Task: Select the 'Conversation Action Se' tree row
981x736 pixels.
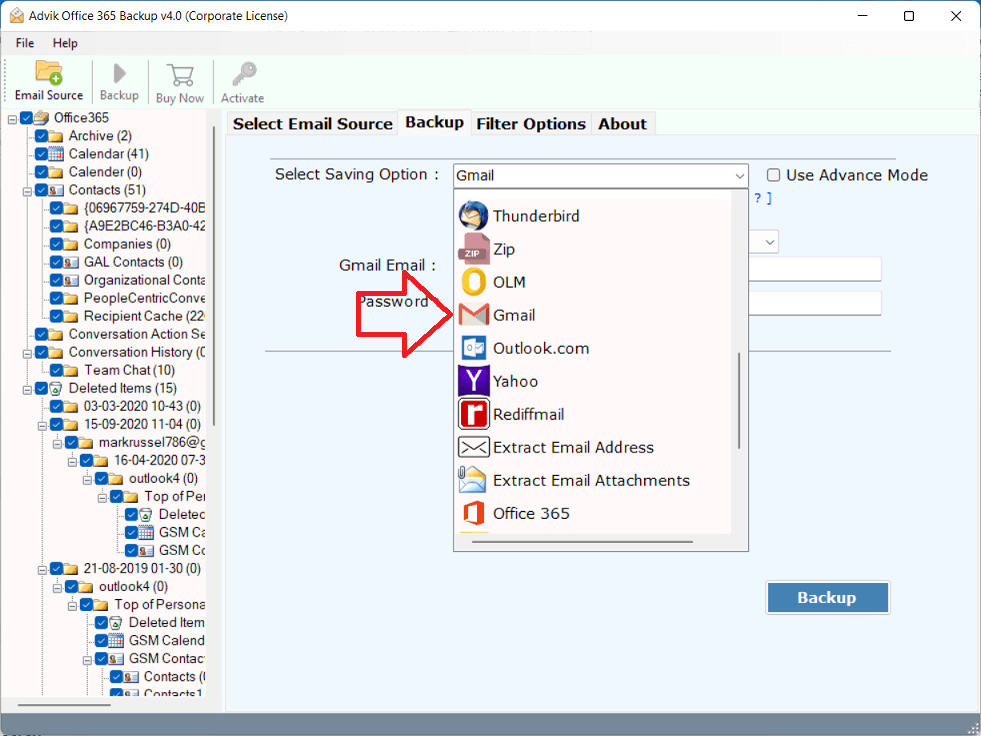Action: pyautogui.click(x=136, y=334)
